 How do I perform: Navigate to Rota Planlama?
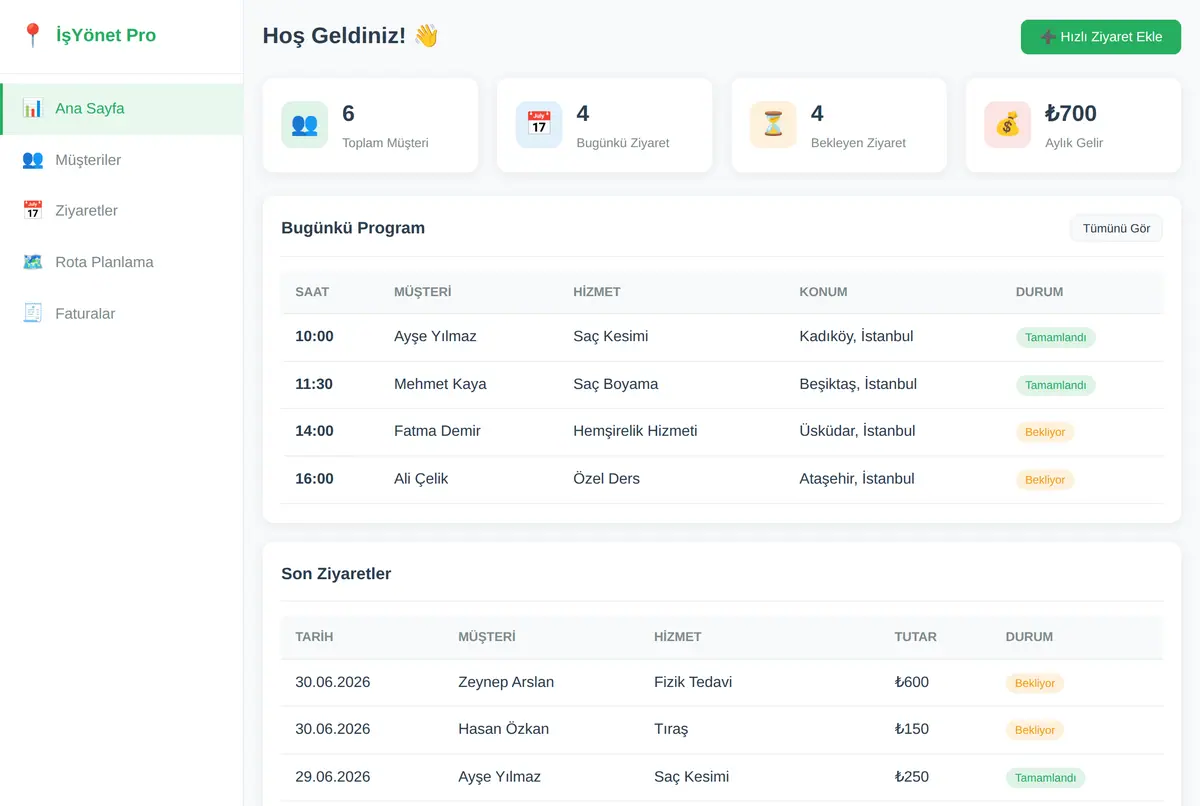[x=122, y=262]
